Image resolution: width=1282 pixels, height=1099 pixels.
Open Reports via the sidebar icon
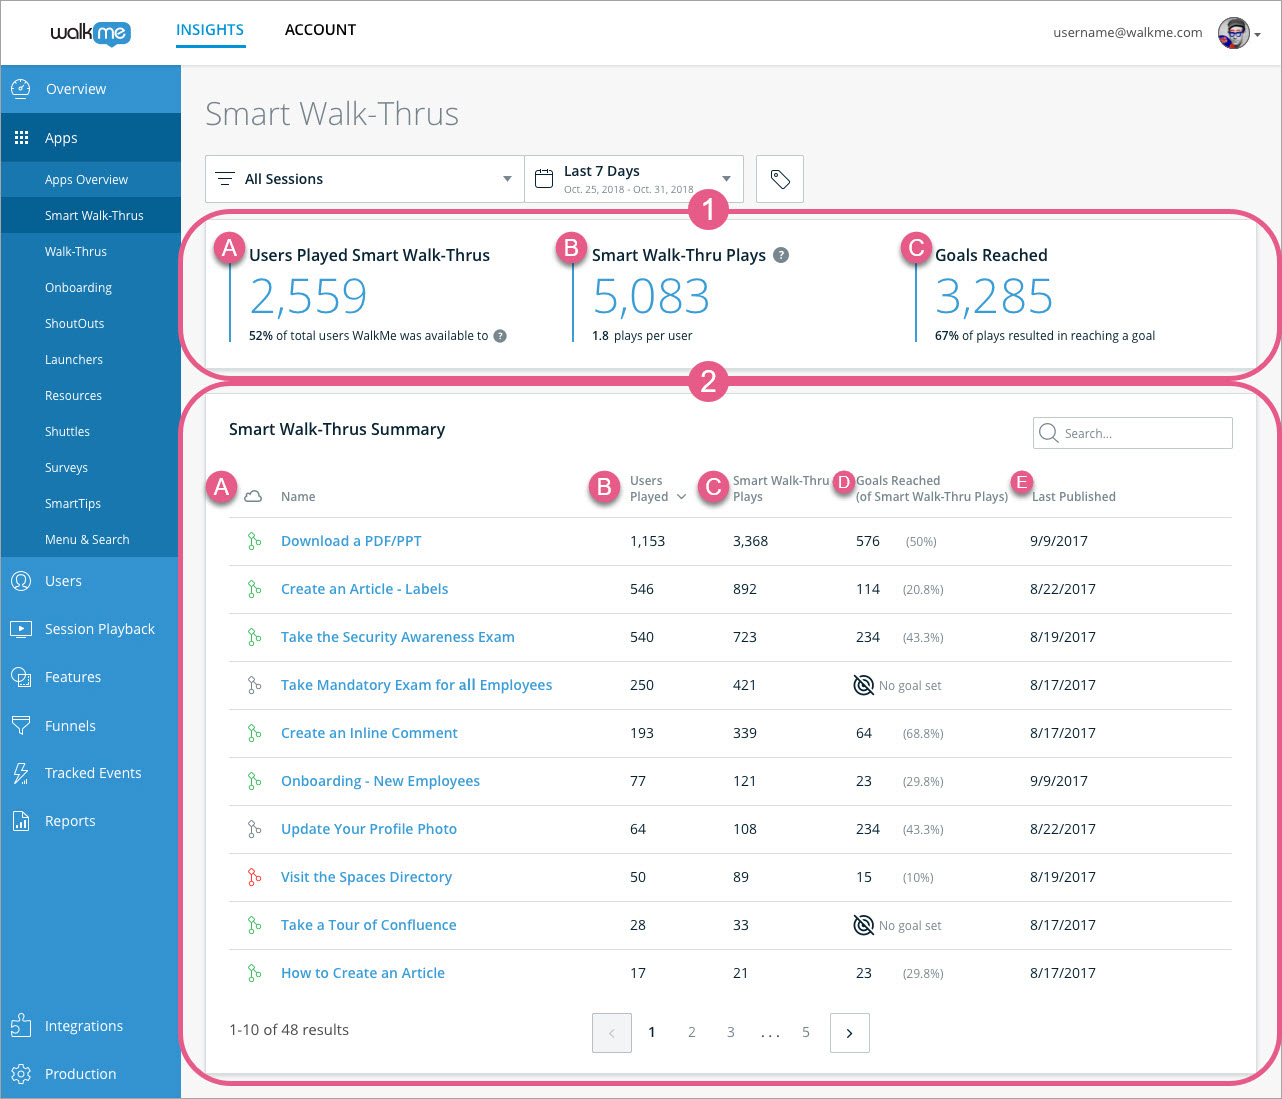pyautogui.click(x=21, y=820)
